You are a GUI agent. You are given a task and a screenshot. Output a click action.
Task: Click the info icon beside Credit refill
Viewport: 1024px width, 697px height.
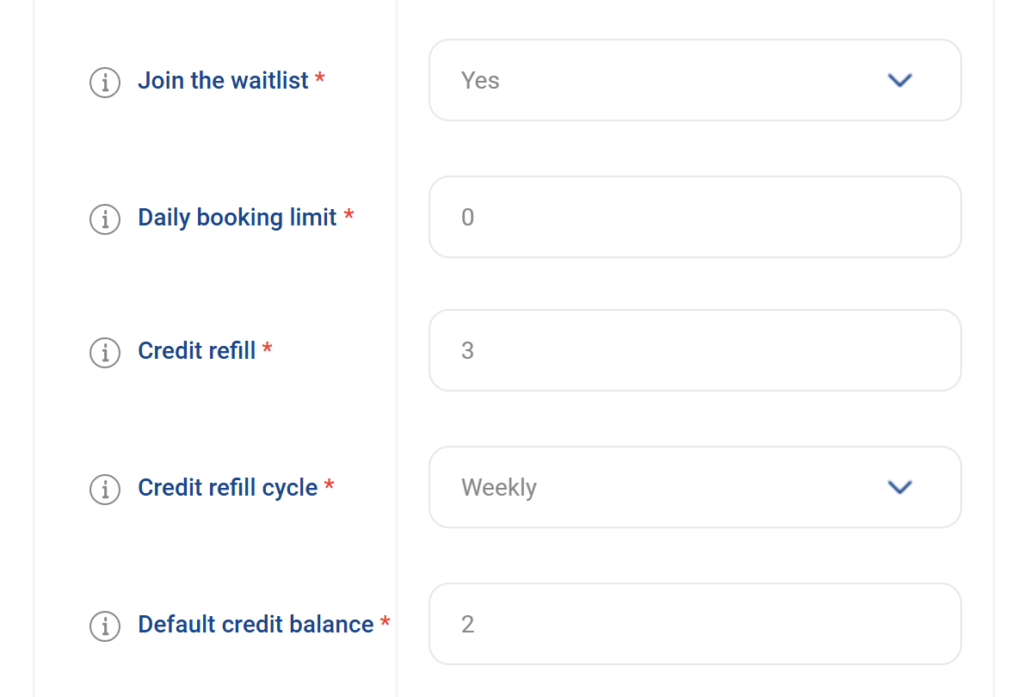(105, 353)
